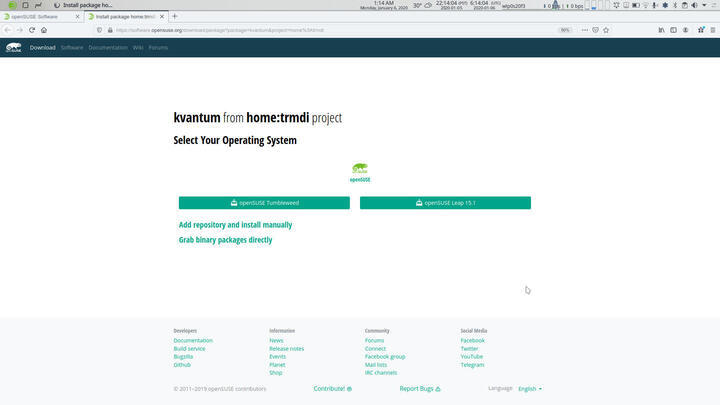Open the language English dropdown

pos(530,388)
